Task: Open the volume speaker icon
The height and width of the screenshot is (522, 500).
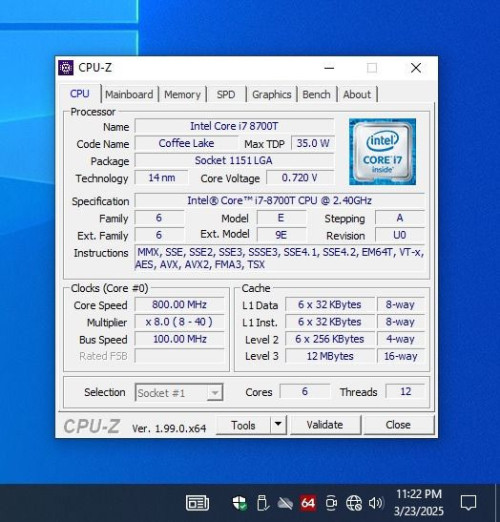Action: (376, 503)
